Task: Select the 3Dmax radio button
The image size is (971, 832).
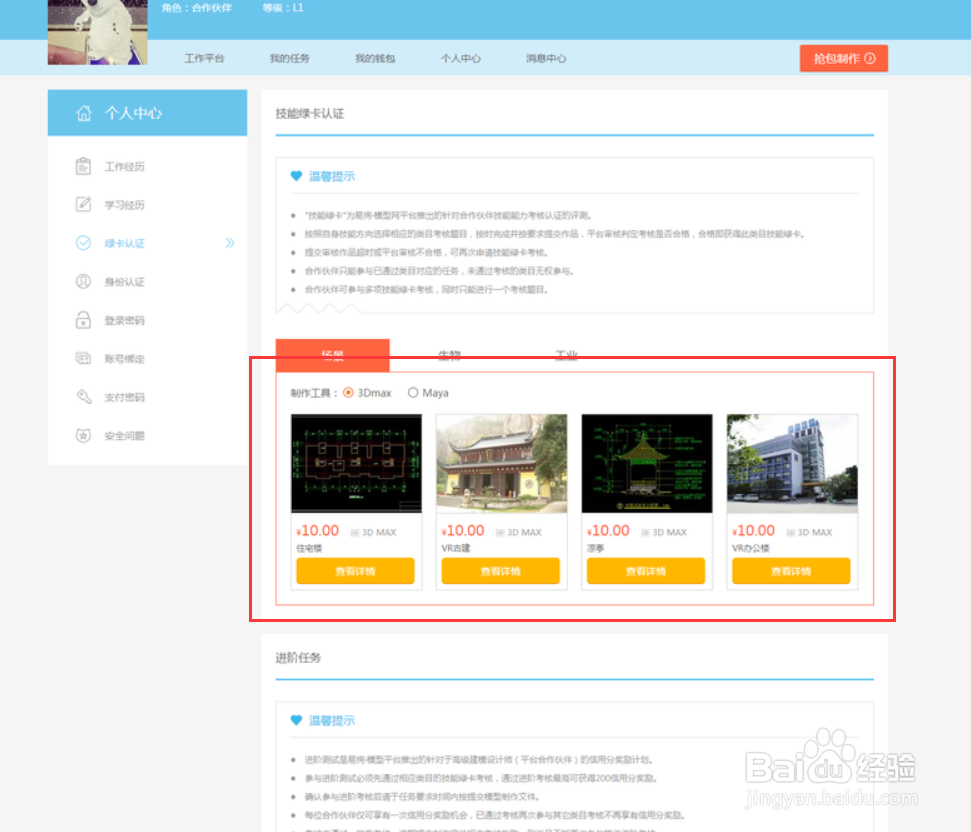Action: pyautogui.click(x=348, y=392)
